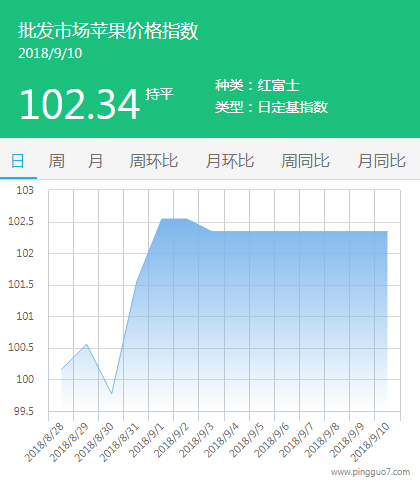Click the x-axis label 2018/9/3
420x483 pixels.
tap(197, 440)
